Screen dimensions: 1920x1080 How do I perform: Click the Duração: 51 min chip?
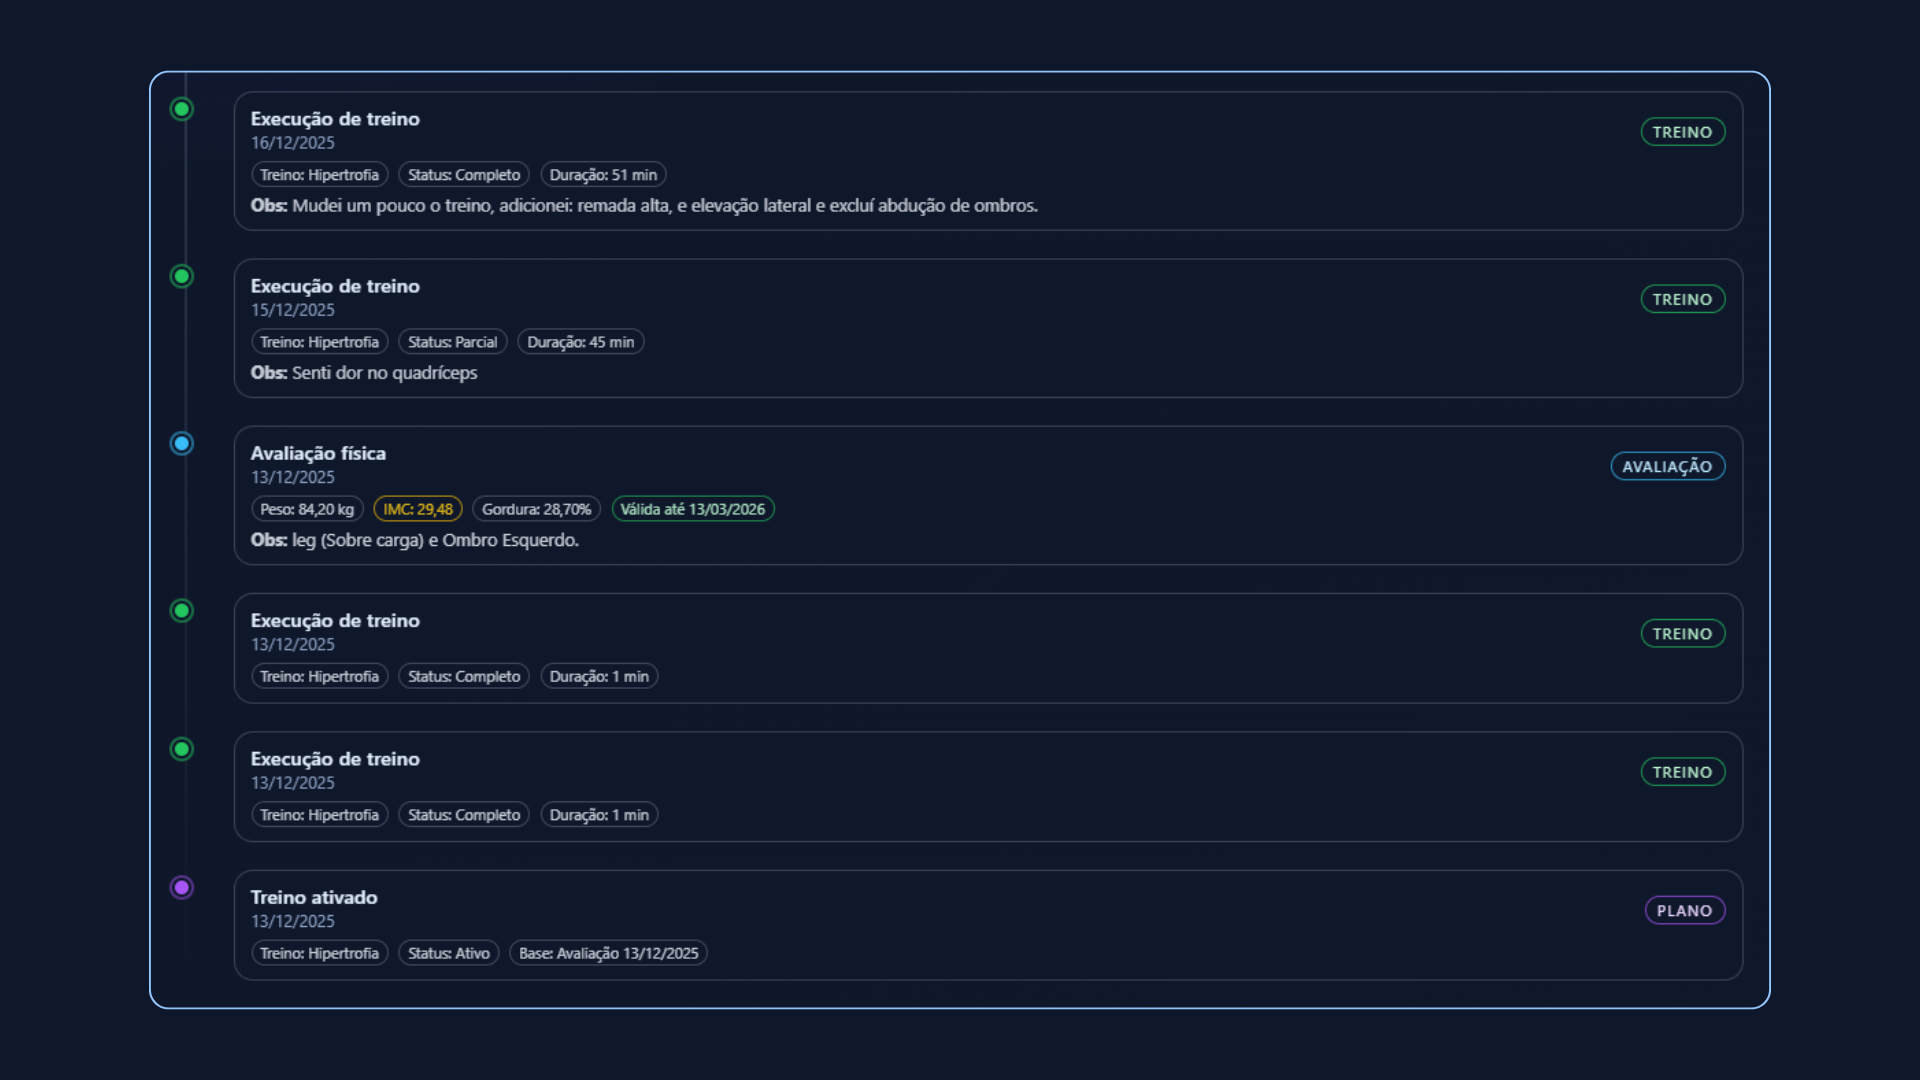pos(603,175)
